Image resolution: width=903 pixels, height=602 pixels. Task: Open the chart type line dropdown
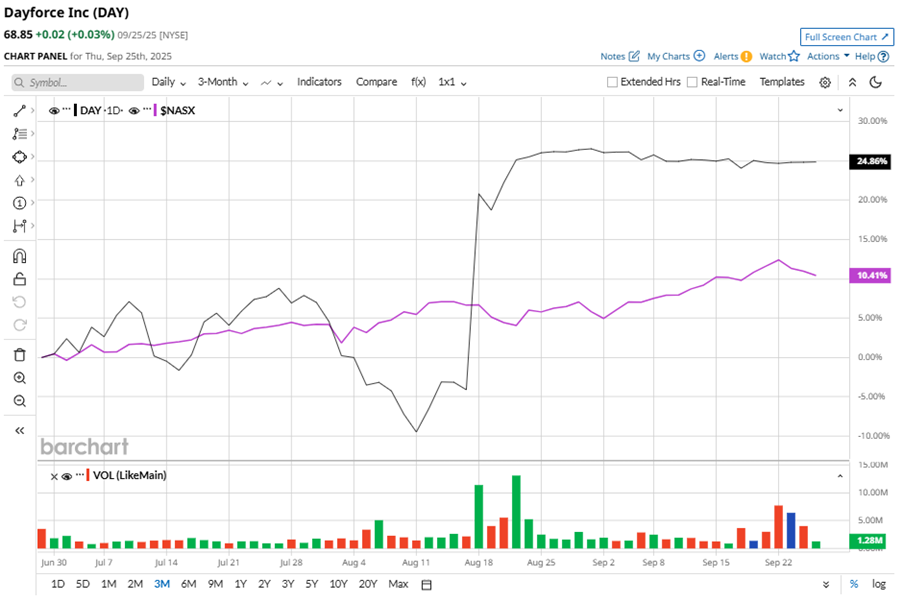[x=272, y=83]
